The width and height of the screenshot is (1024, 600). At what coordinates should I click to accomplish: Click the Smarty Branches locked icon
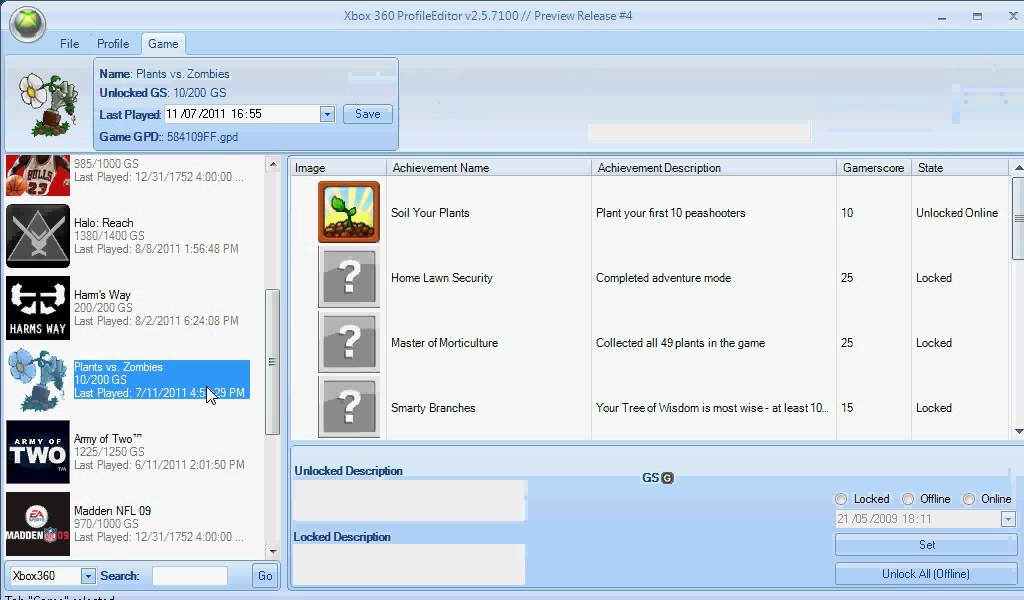349,407
